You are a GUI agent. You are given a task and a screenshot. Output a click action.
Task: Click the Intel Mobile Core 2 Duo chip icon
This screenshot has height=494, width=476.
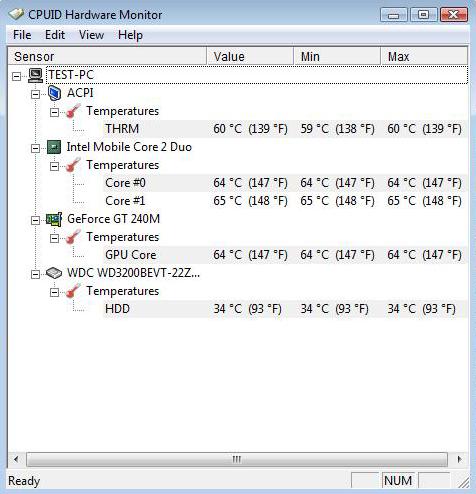click(x=54, y=147)
